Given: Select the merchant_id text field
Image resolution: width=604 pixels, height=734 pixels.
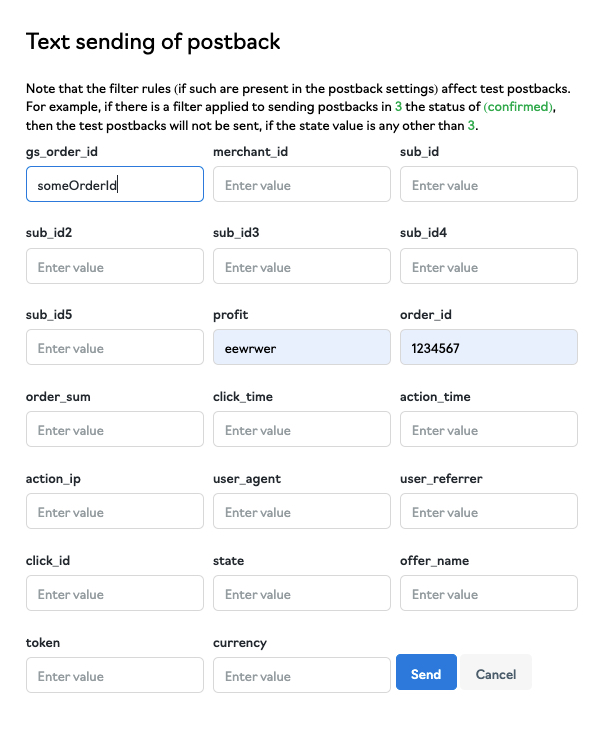Looking at the screenshot, I should pos(302,184).
